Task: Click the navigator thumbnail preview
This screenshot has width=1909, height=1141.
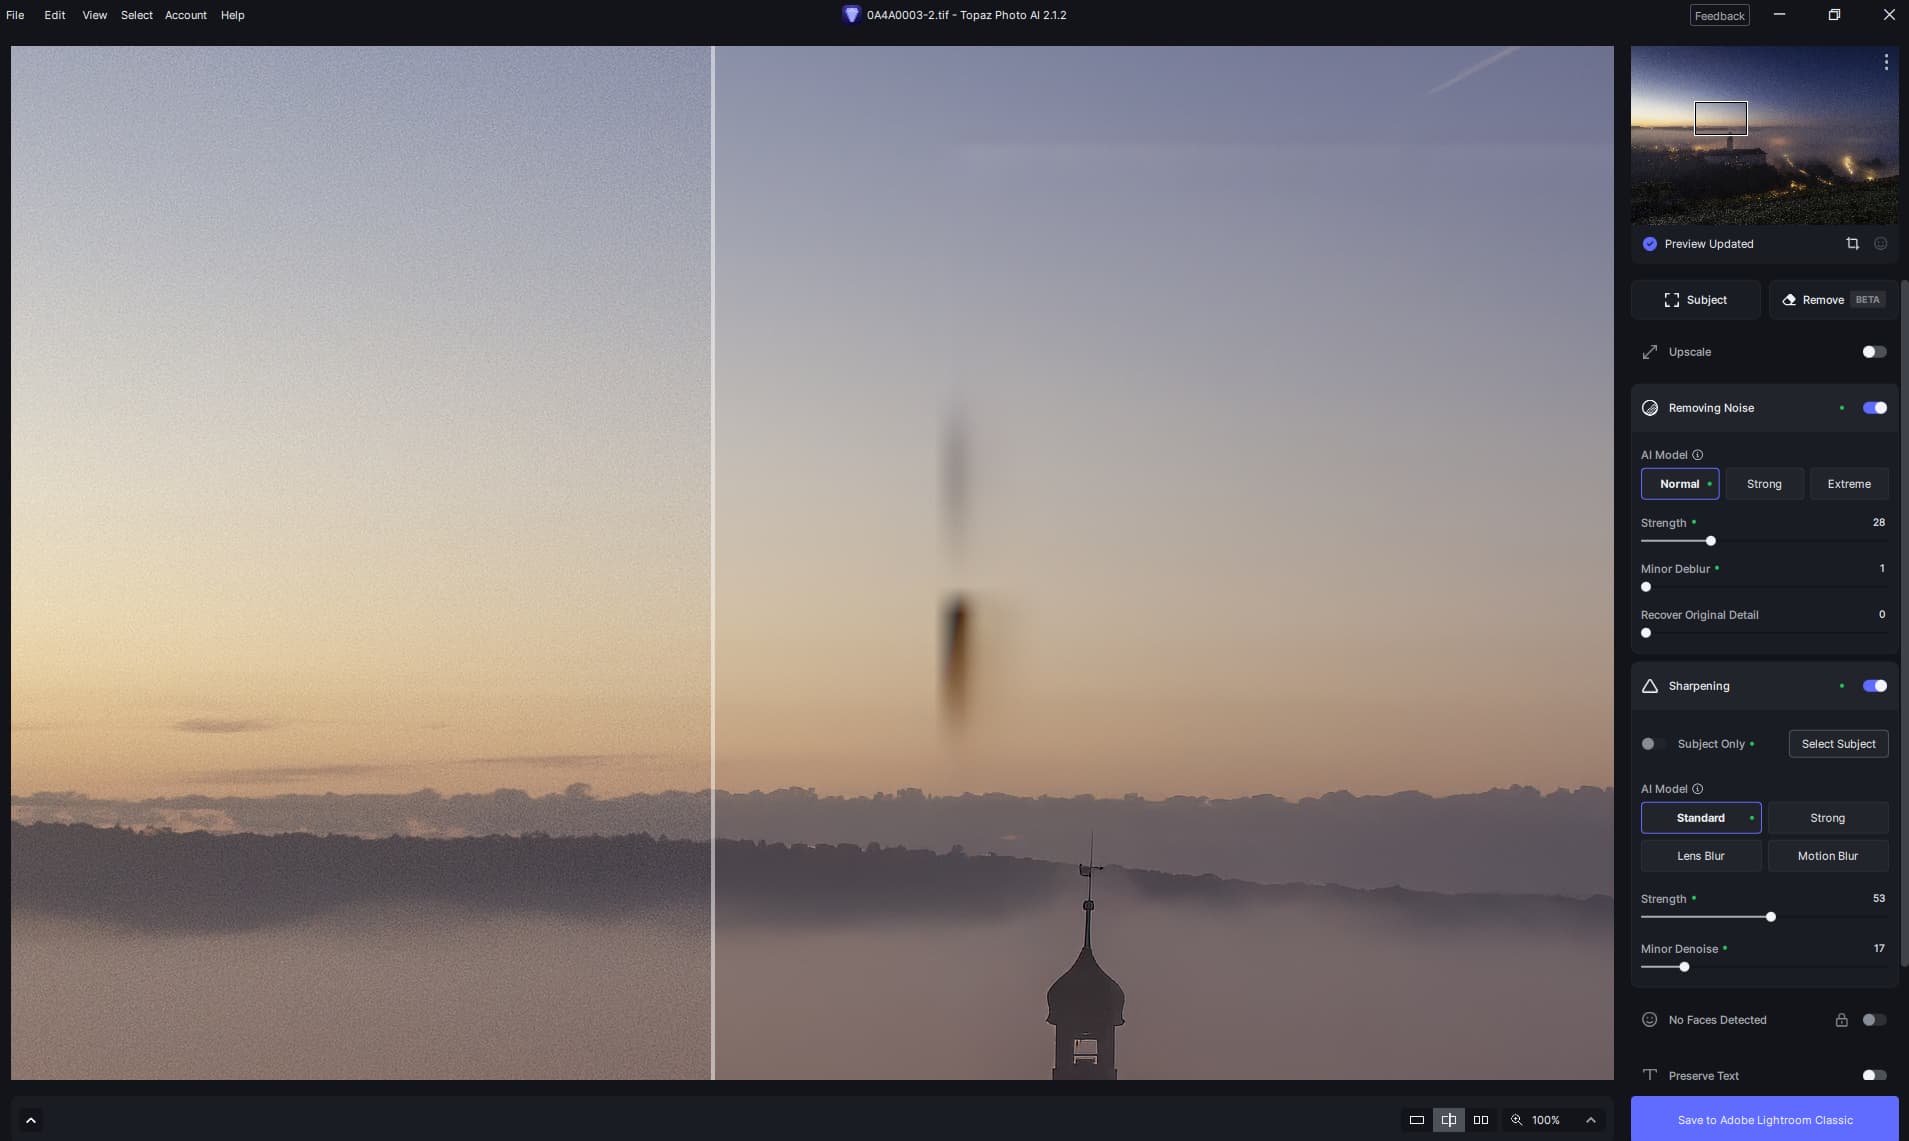Action: [1764, 135]
